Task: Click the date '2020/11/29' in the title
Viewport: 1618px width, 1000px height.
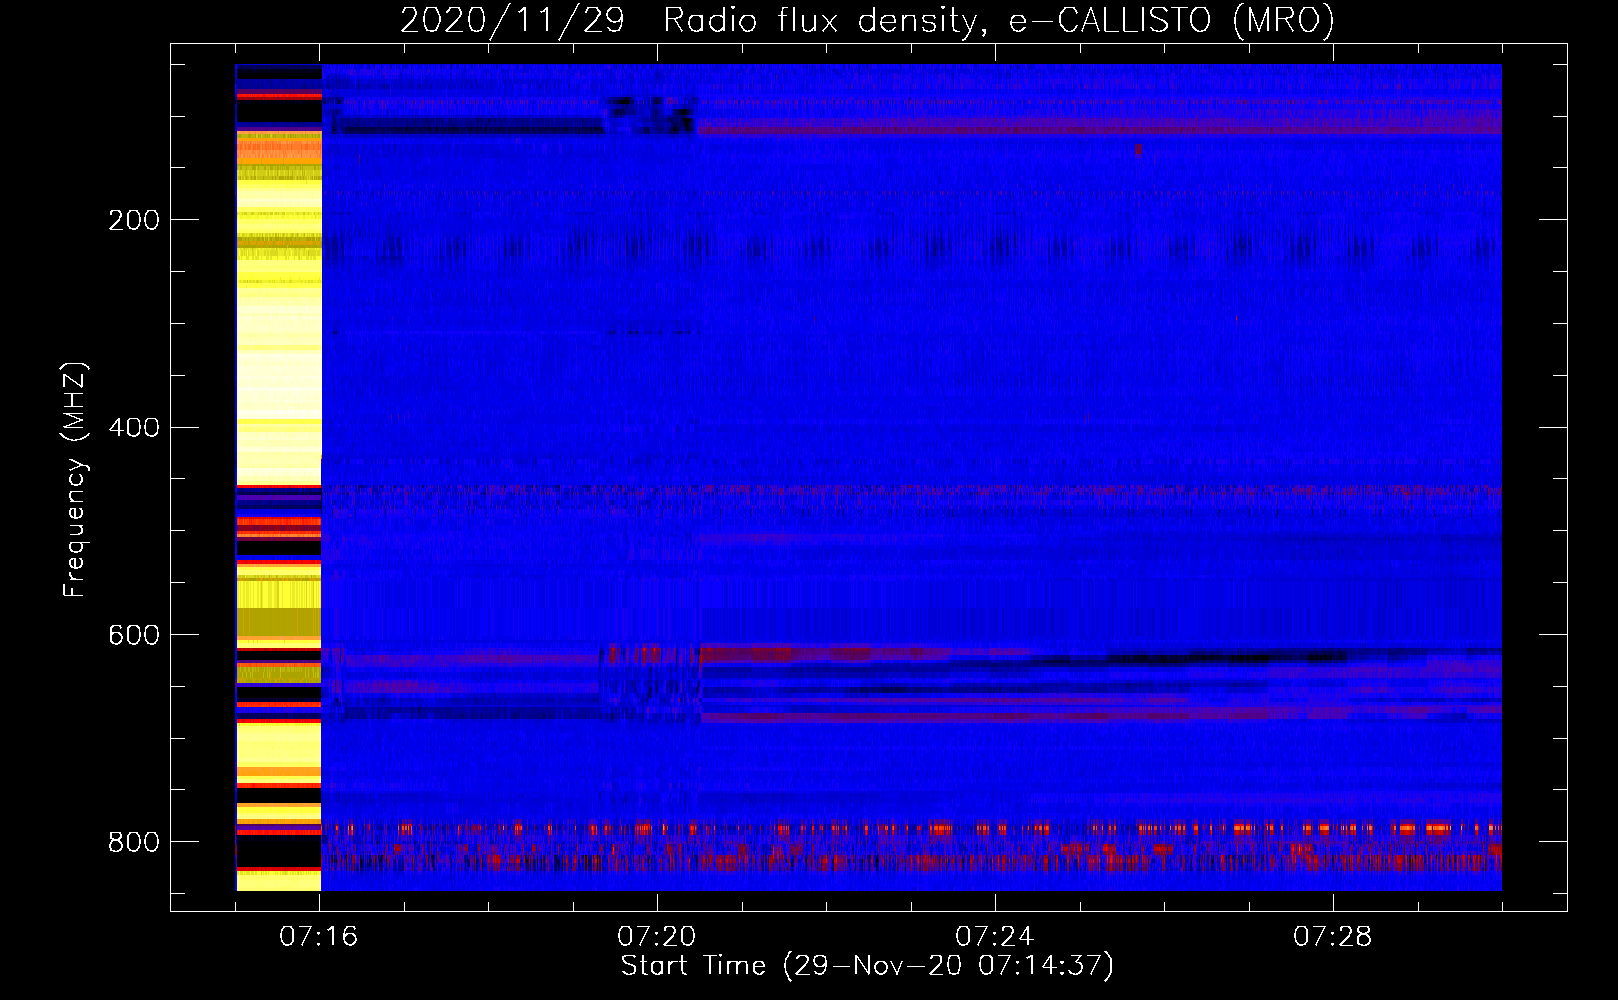Action: coord(512,20)
